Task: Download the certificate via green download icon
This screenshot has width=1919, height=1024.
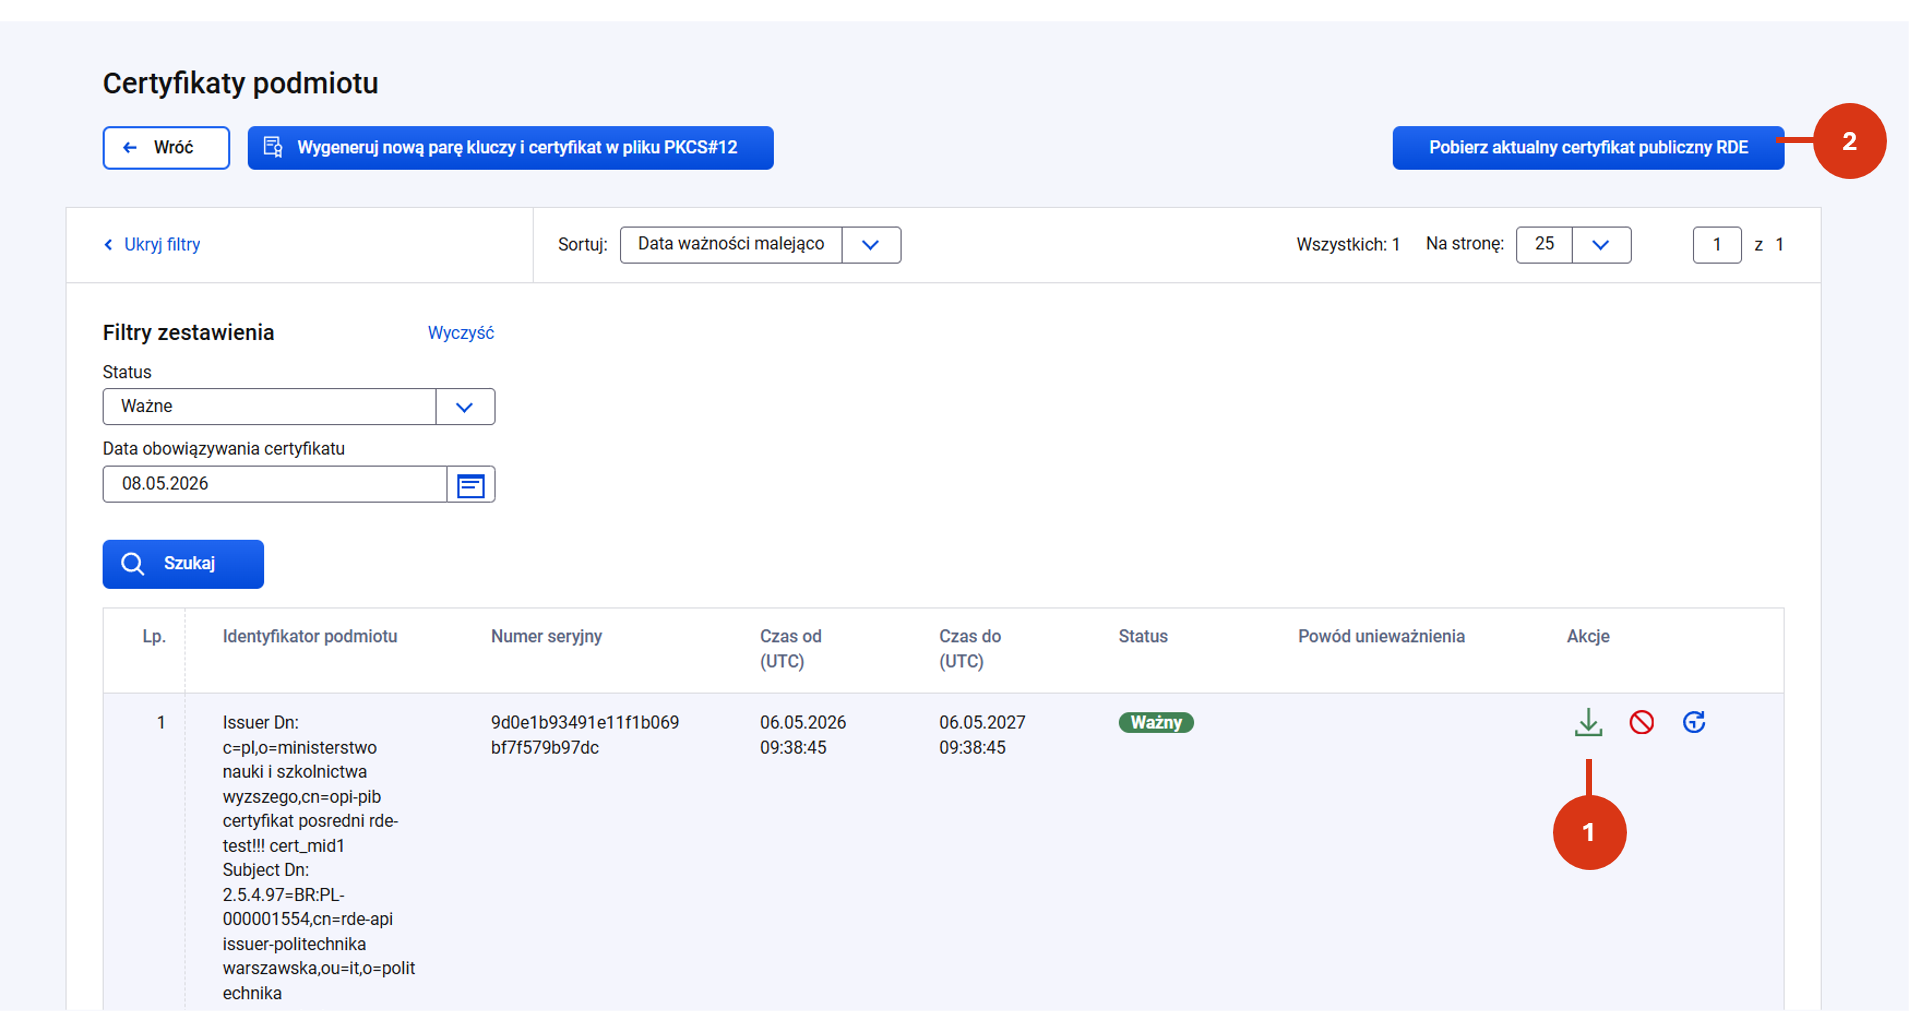Action: [x=1588, y=722]
